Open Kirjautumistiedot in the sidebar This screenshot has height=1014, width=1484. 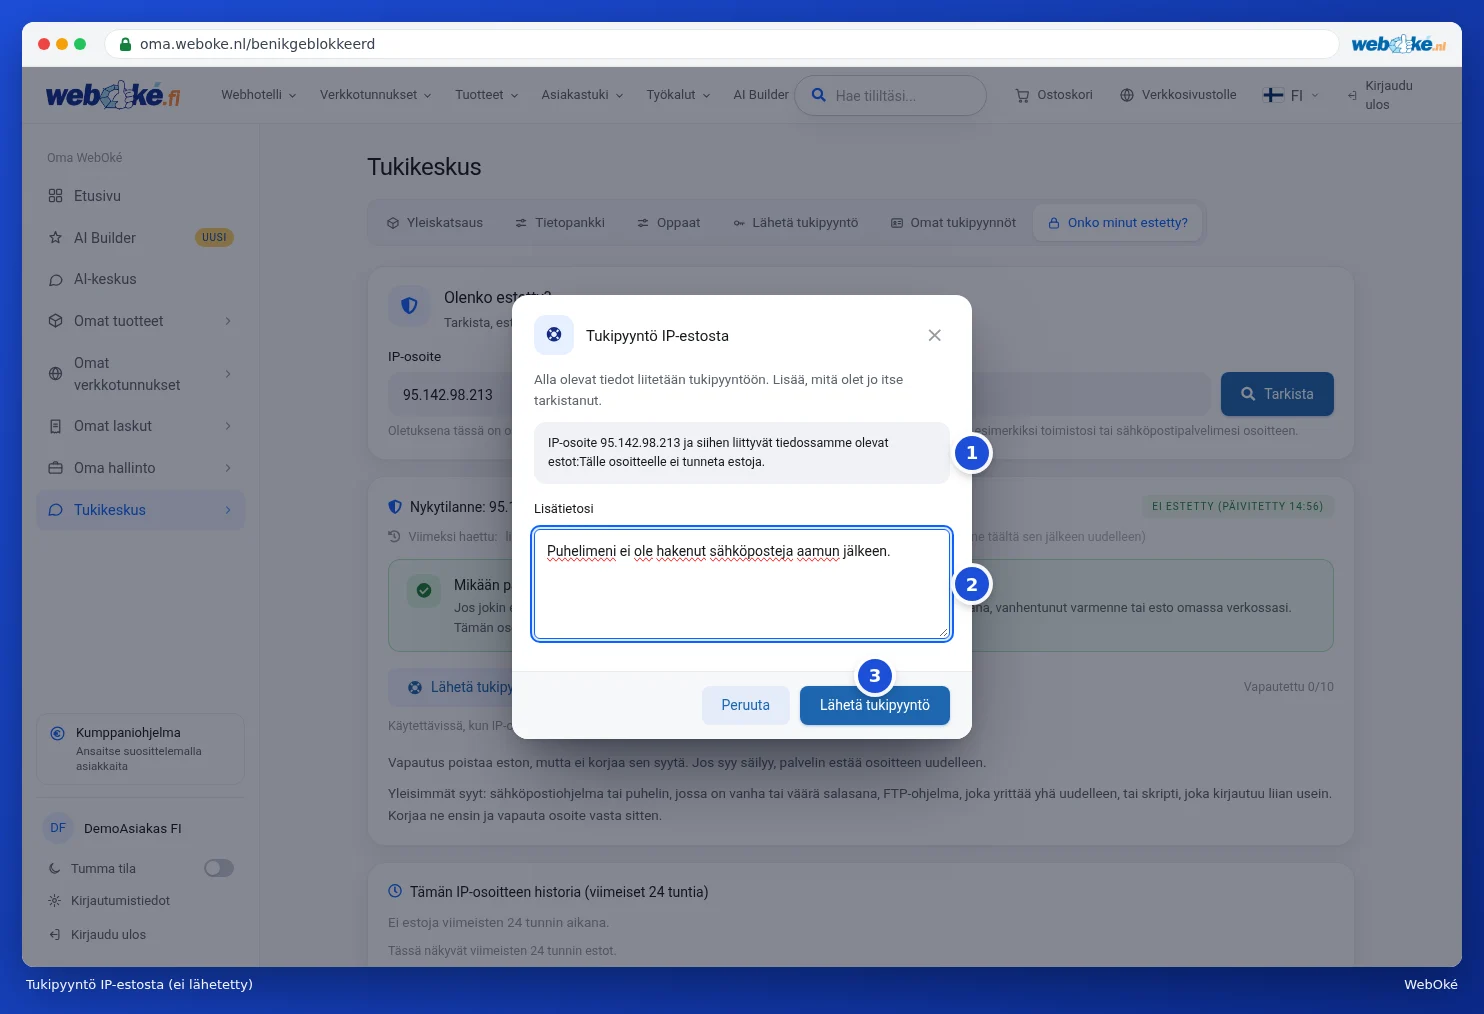[x=110, y=901]
